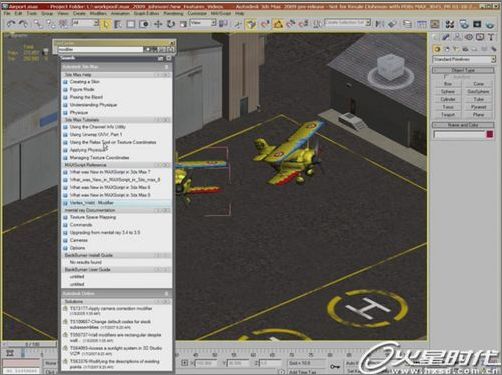Collapse the Name and Color rollout

point(463,125)
